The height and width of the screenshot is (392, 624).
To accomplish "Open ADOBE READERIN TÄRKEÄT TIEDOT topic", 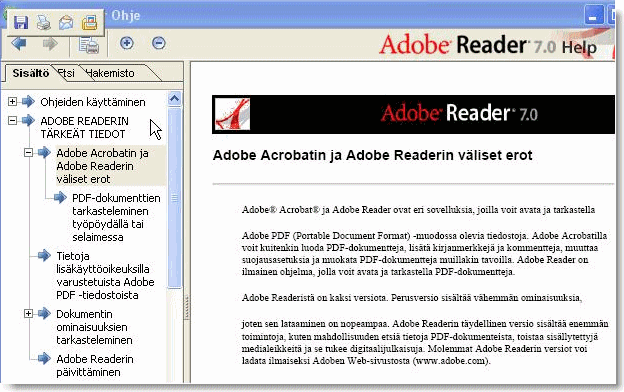I will pos(84,127).
